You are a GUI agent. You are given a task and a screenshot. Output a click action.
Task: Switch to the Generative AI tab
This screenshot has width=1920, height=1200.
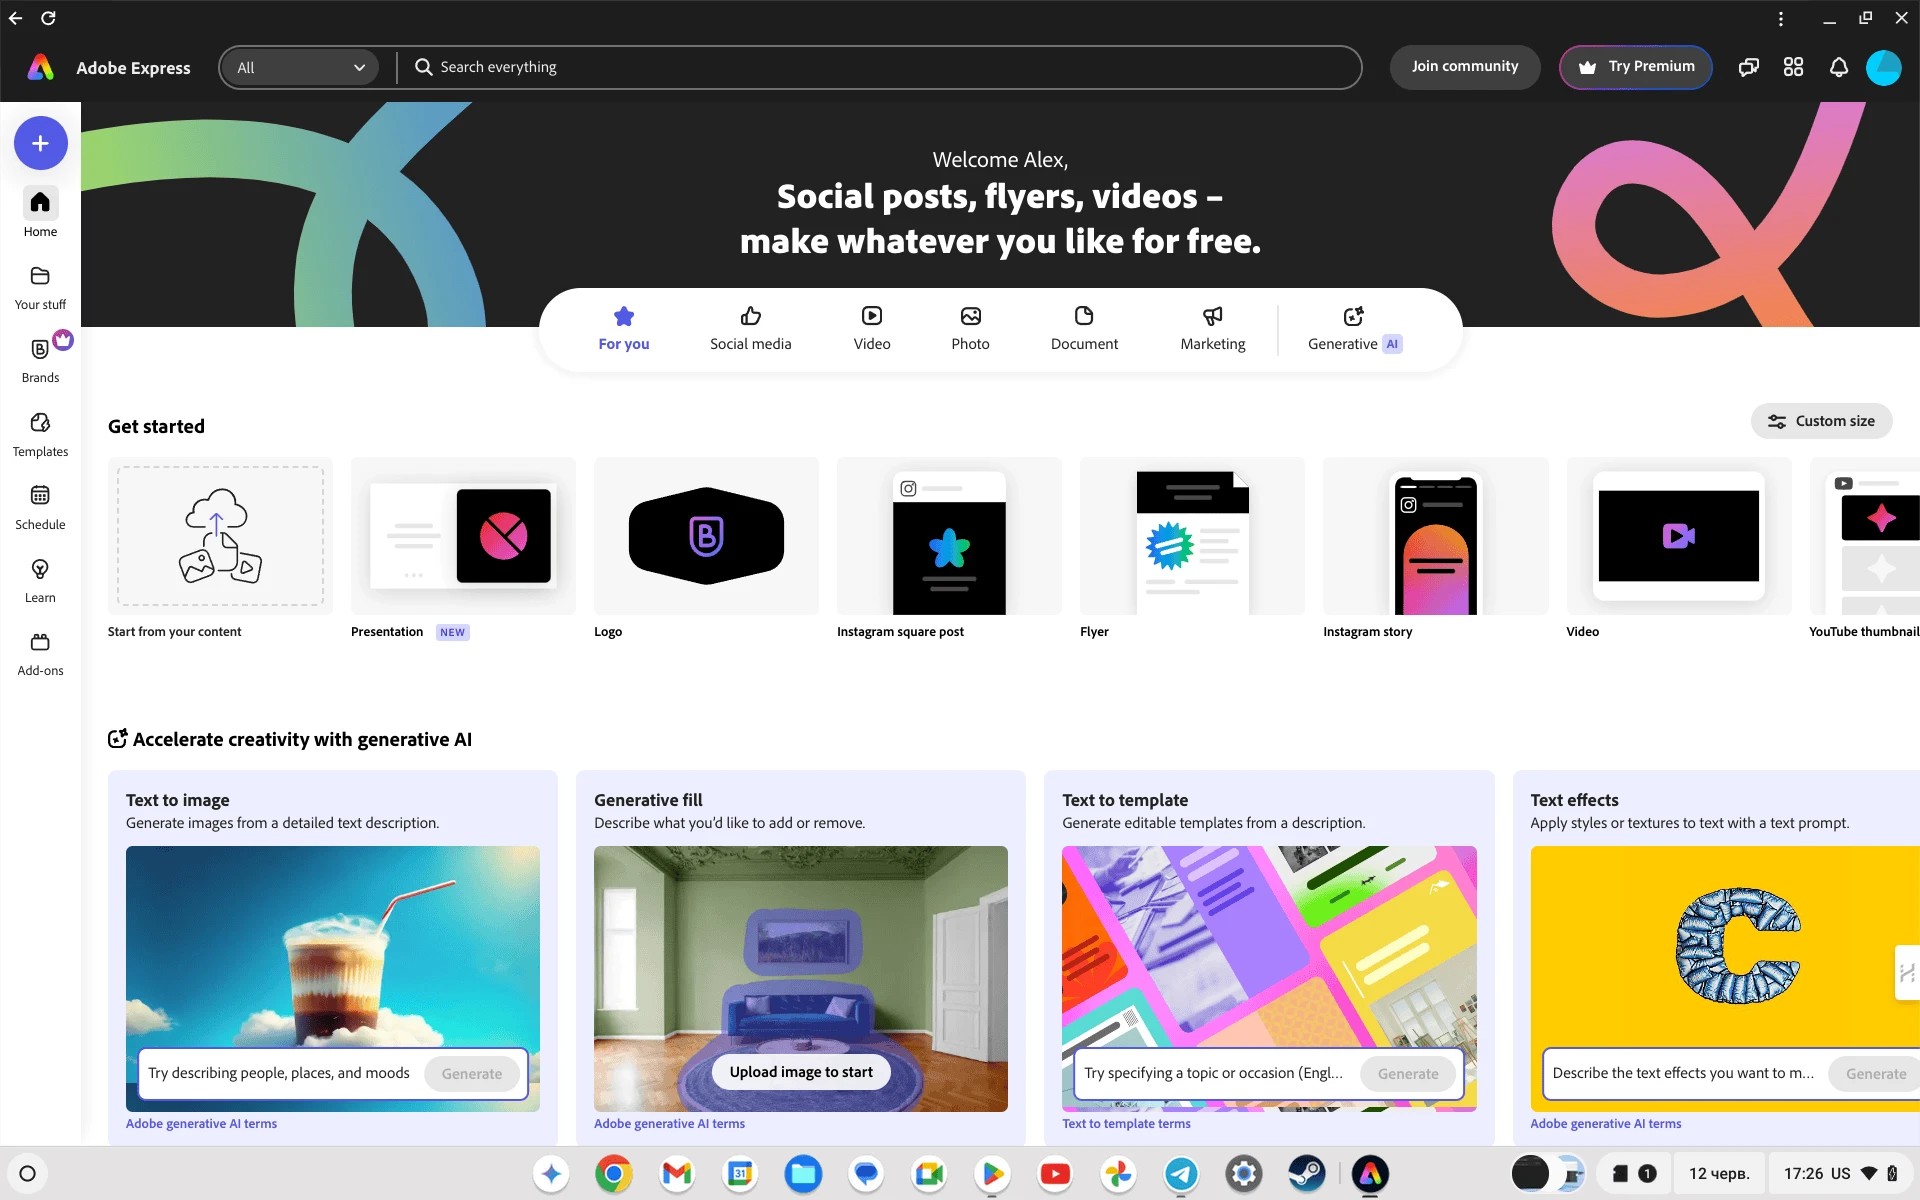[x=1354, y=328]
